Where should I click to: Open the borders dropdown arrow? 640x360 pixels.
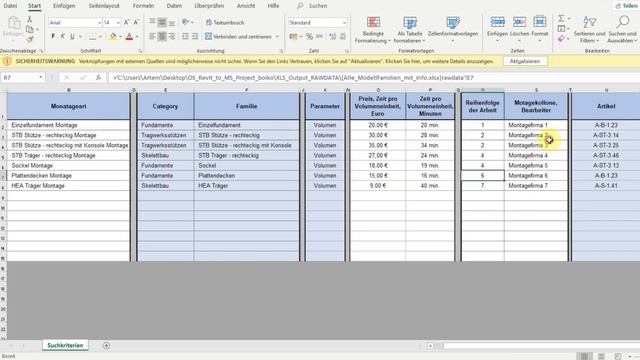pos(100,37)
